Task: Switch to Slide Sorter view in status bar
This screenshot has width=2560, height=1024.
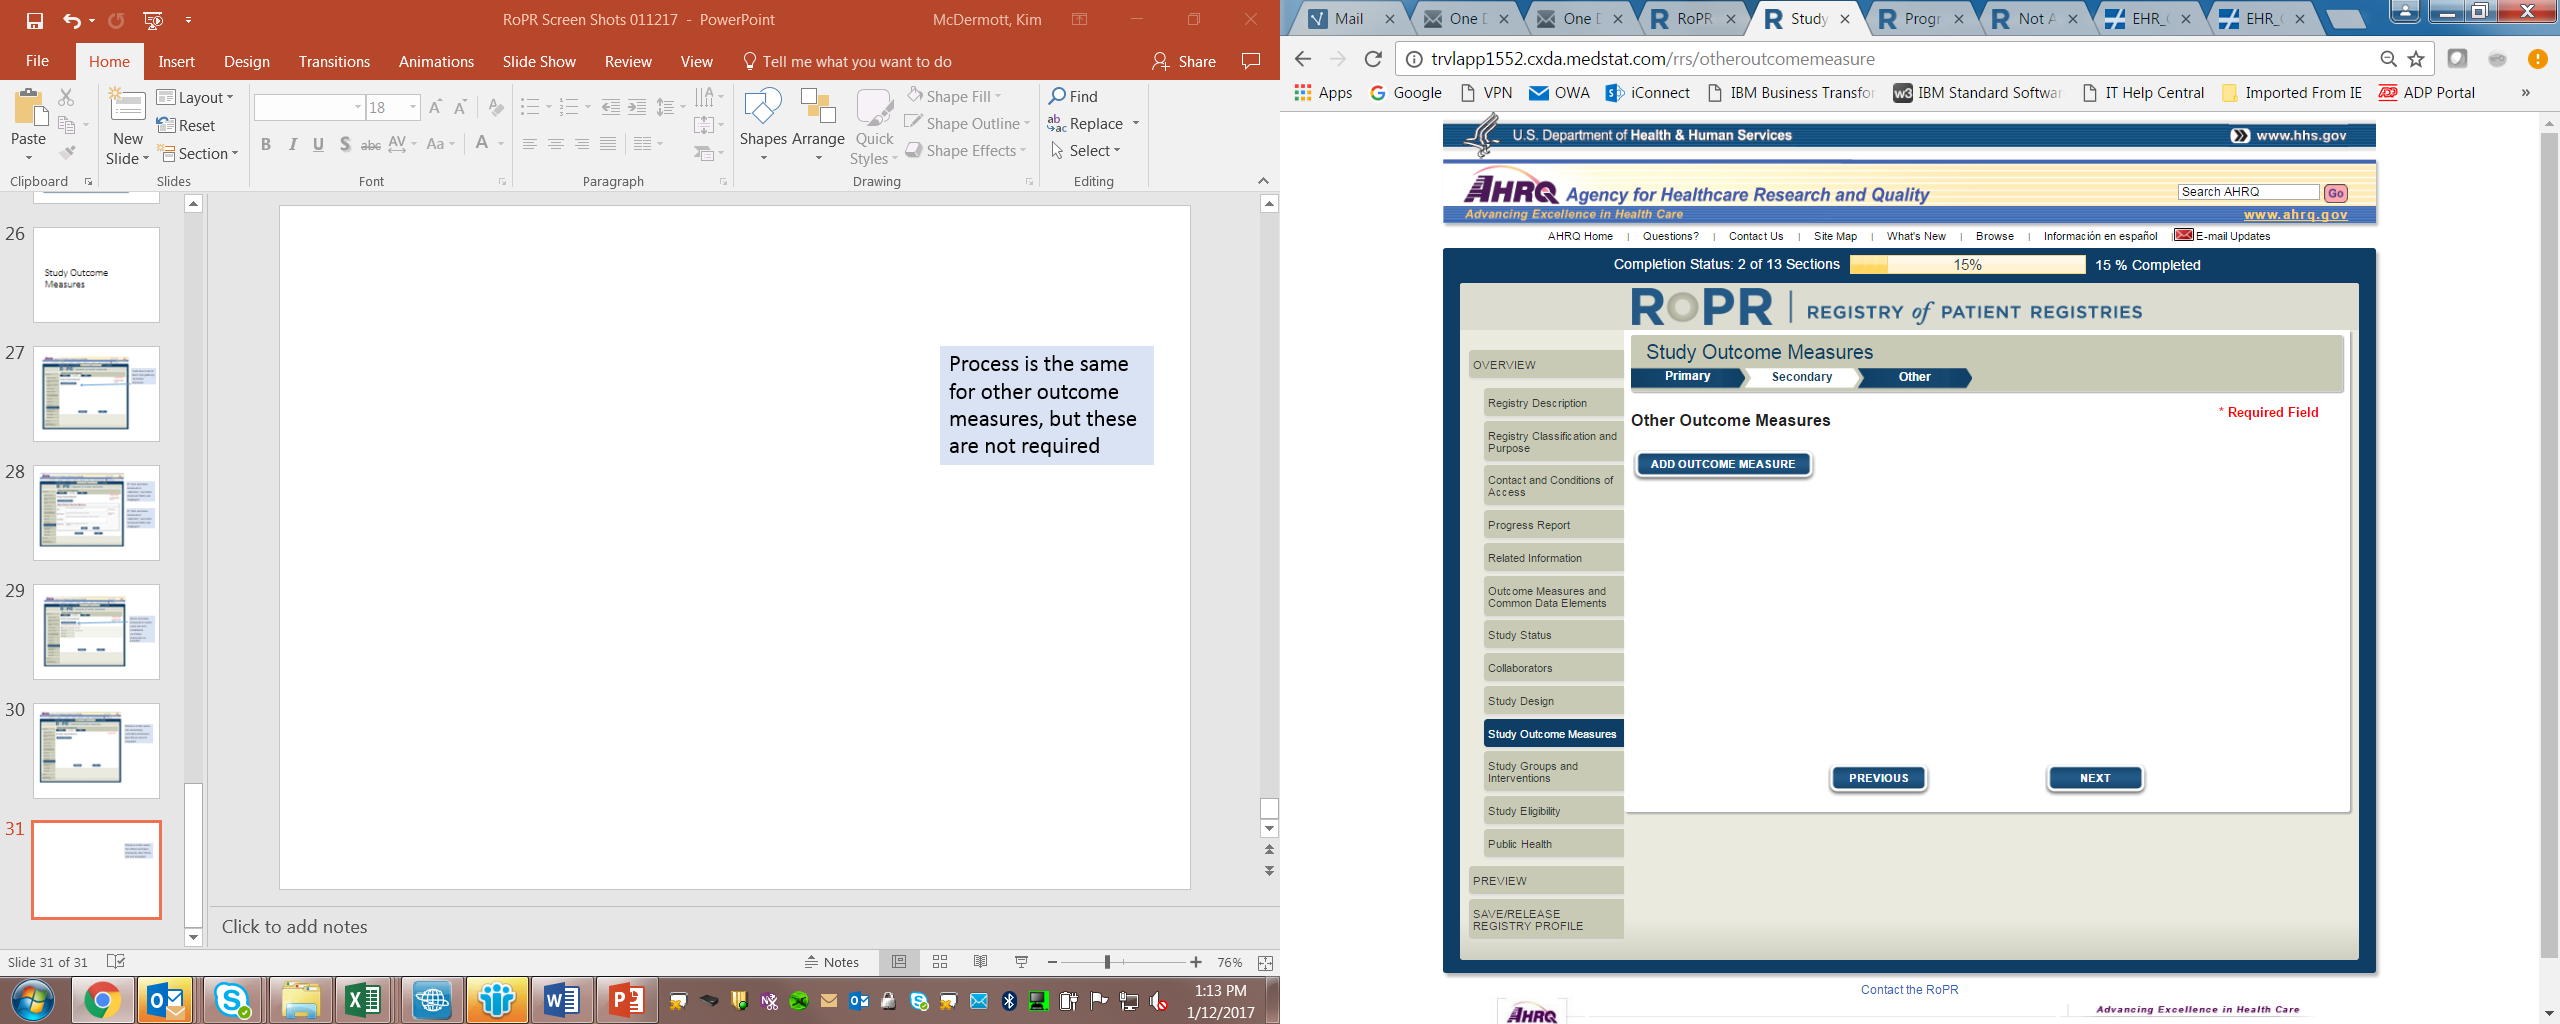Action: click(x=940, y=962)
